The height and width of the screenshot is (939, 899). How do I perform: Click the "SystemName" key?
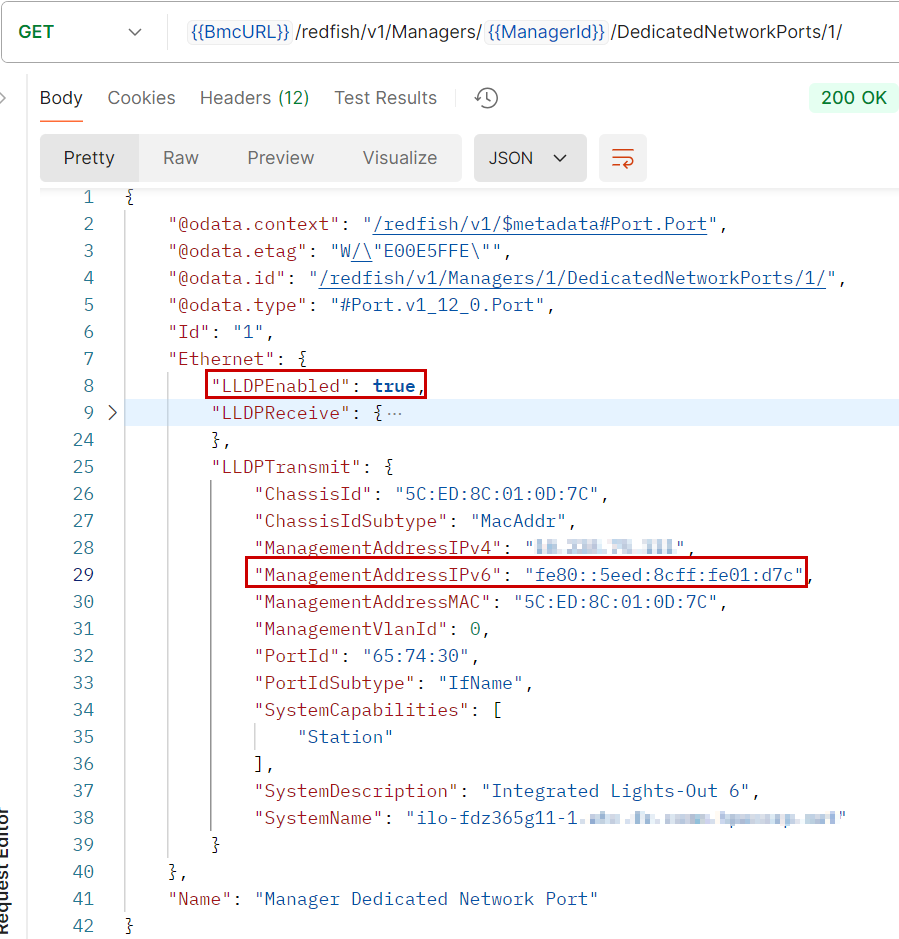pyautogui.click(x=319, y=818)
